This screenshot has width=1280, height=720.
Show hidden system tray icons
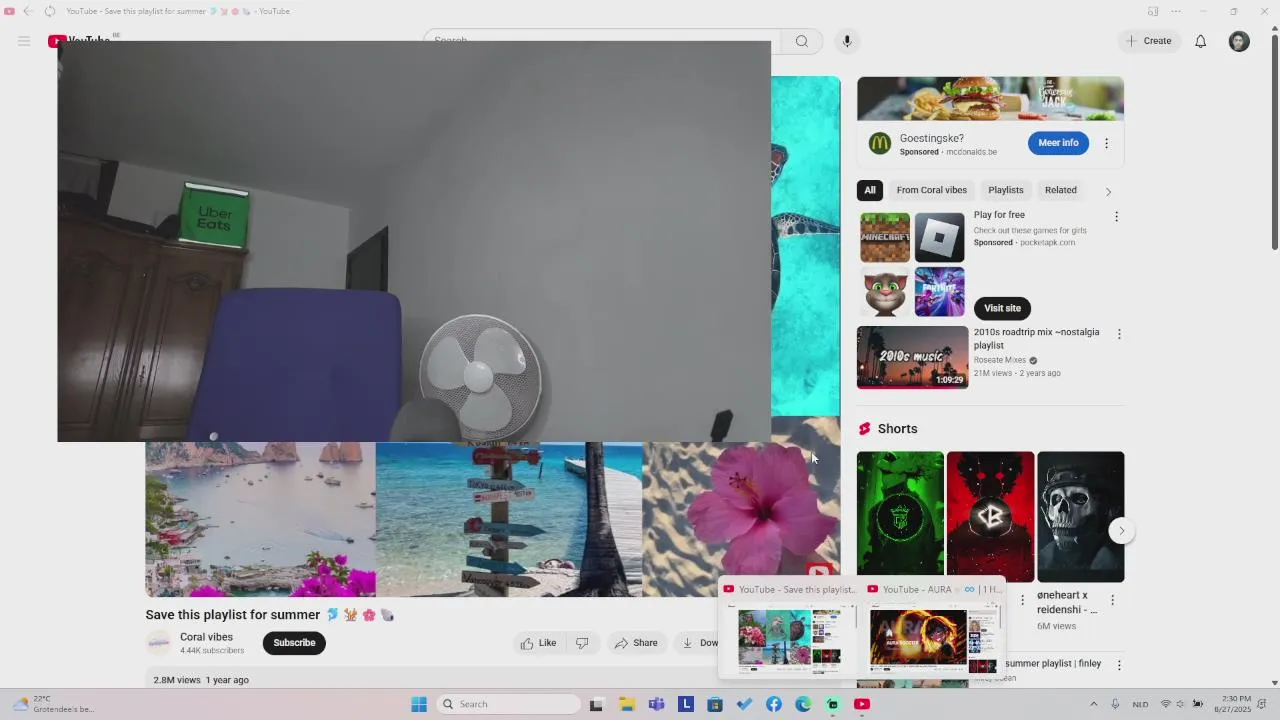[x=1093, y=704]
